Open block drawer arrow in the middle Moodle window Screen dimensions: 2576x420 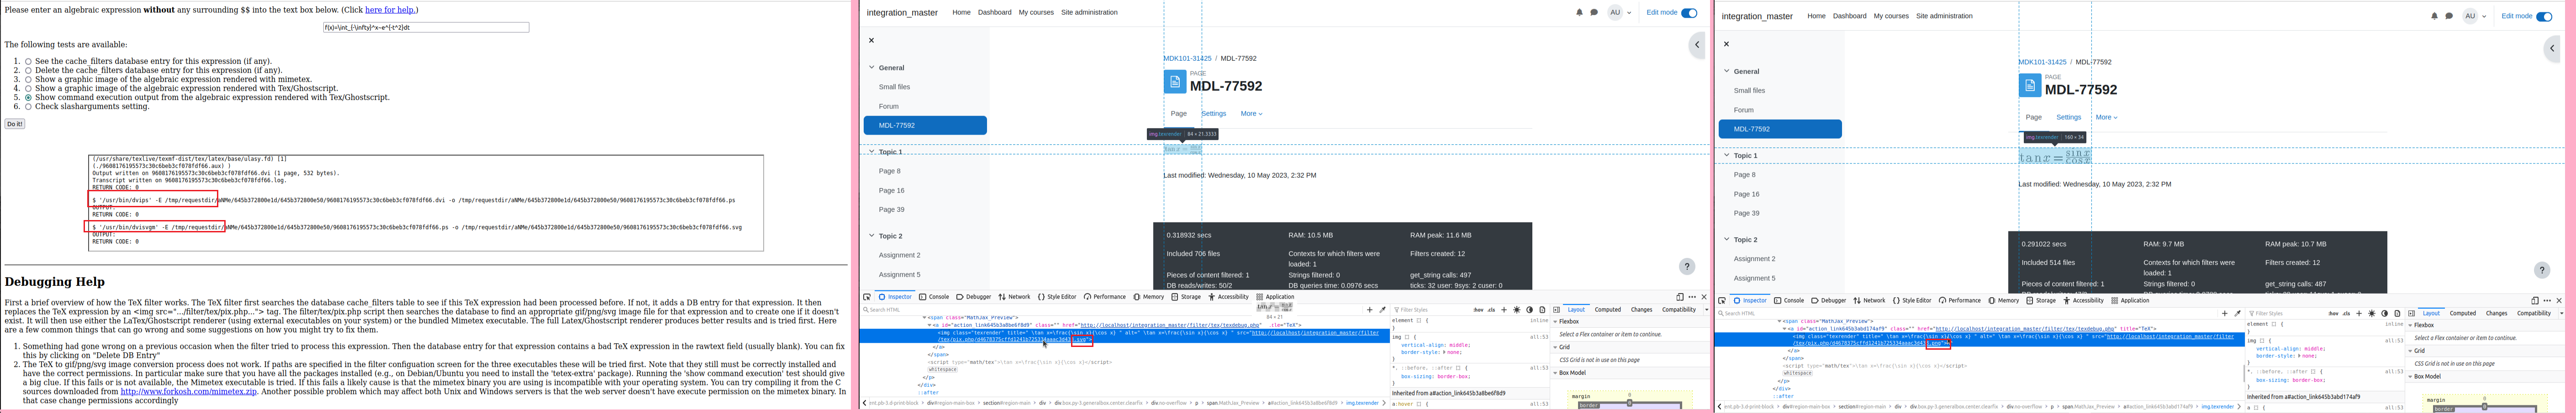click(1697, 45)
